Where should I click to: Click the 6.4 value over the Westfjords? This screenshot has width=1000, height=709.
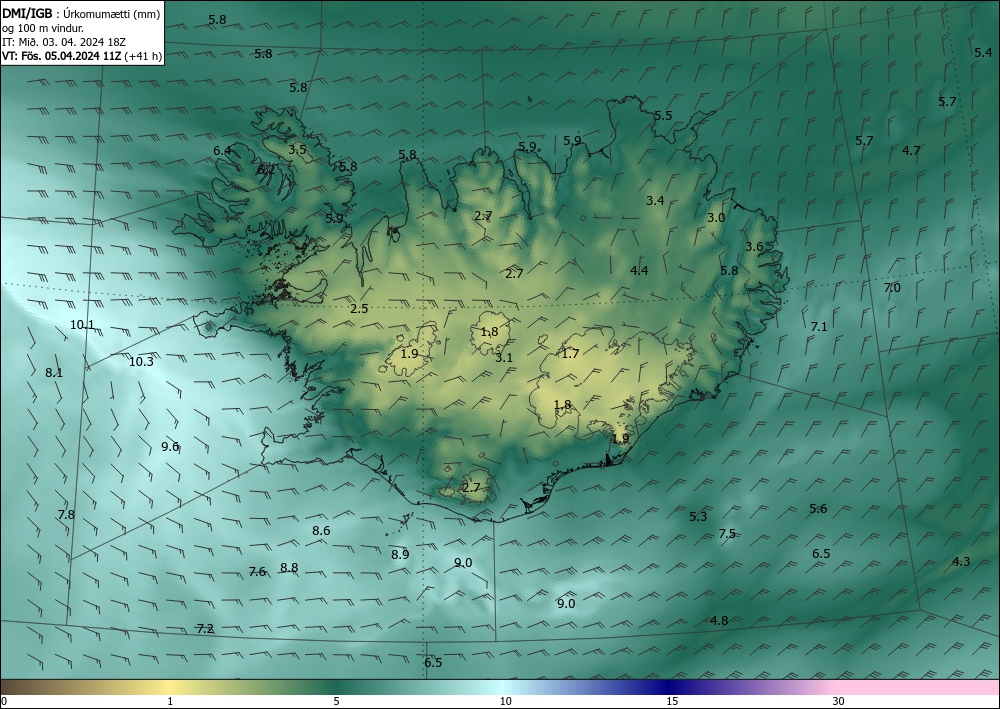point(222,150)
